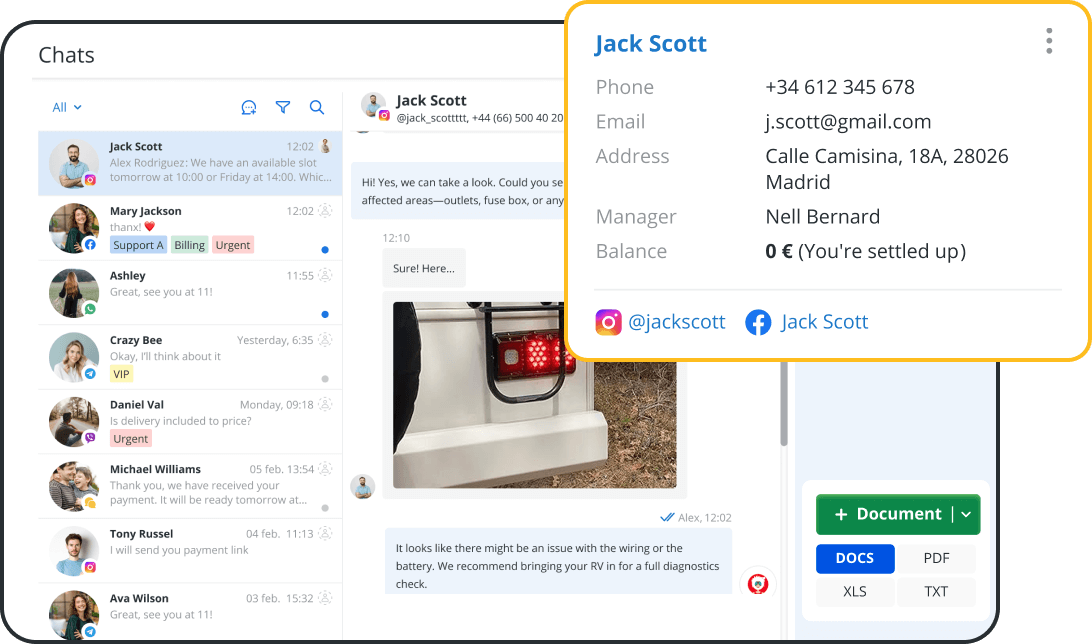Open the Daniel Val conversation
This screenshot has height=644, width=1092.
190,421
